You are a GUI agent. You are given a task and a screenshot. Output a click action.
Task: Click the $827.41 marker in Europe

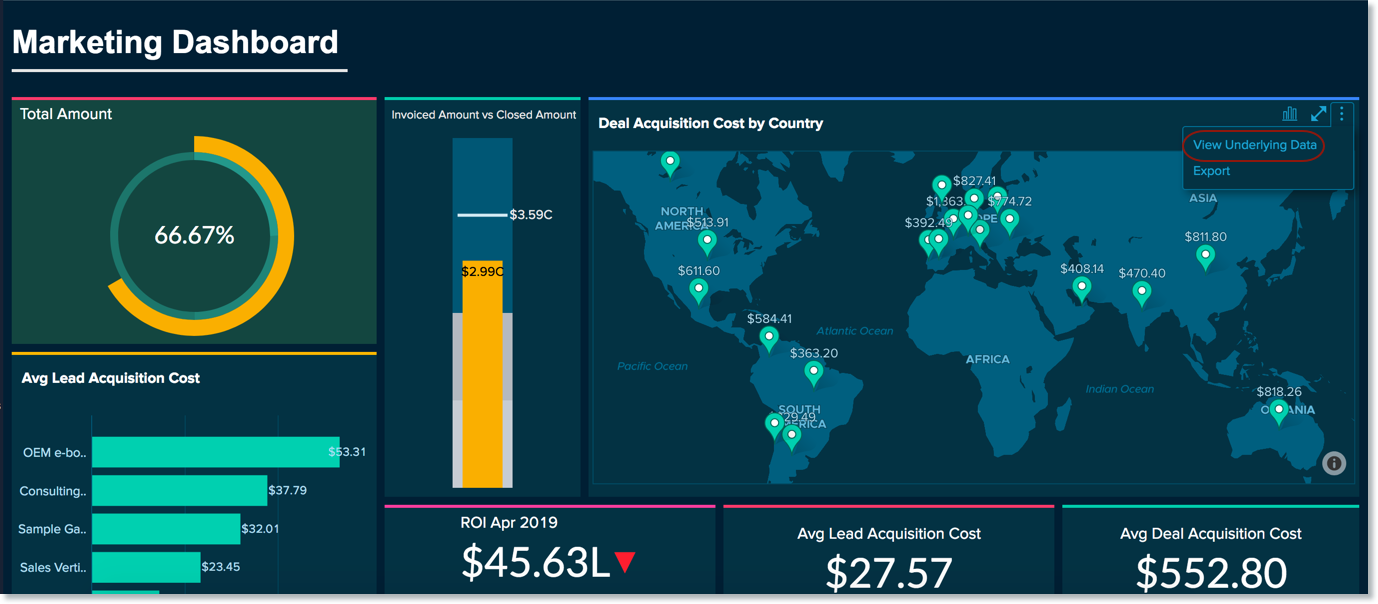[x=941, y=186]
